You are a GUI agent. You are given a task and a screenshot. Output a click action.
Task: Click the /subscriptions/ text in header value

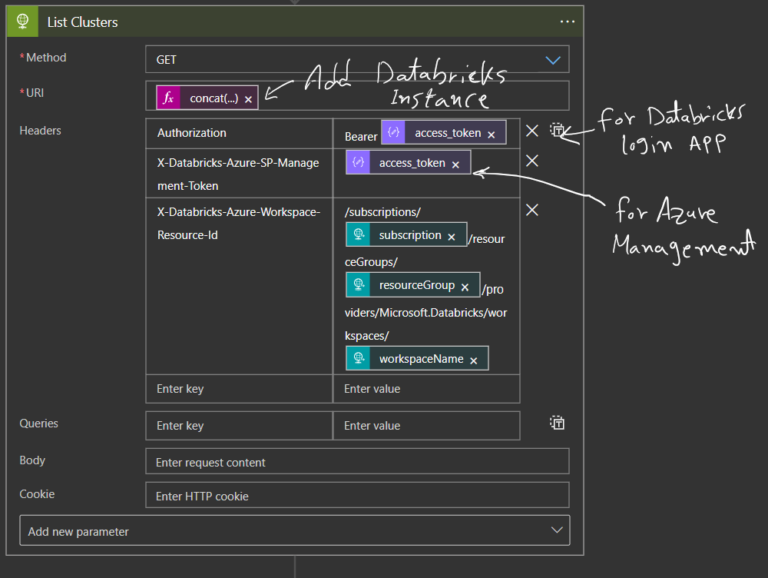[x=383, y=212]
